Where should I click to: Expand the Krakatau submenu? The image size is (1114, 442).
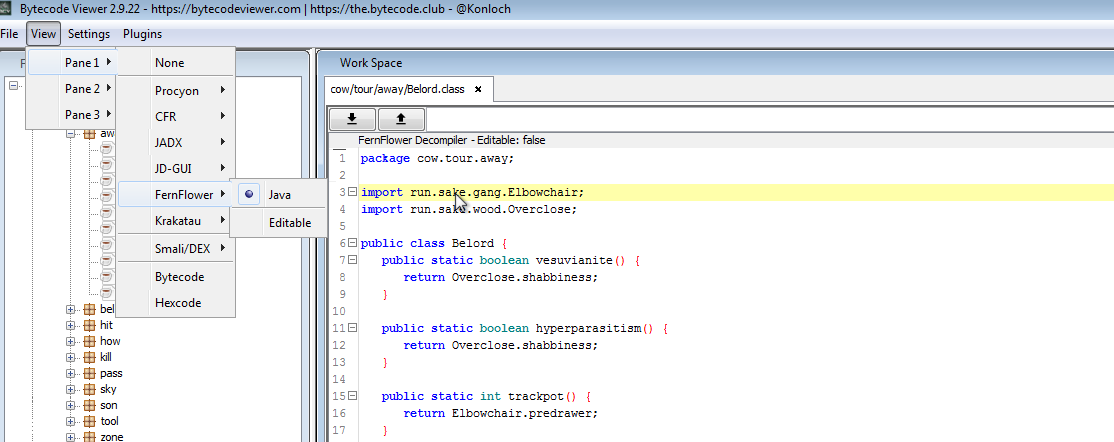click(x=175, y=221)
